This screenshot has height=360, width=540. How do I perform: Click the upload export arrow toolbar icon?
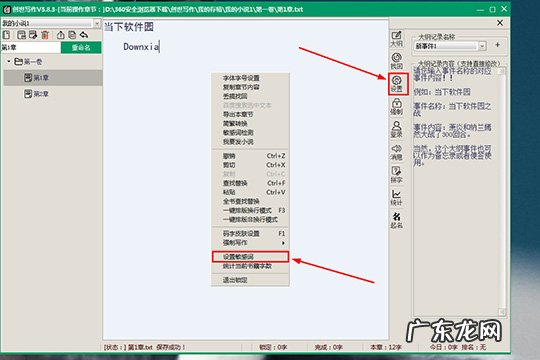tap(61, 34)
